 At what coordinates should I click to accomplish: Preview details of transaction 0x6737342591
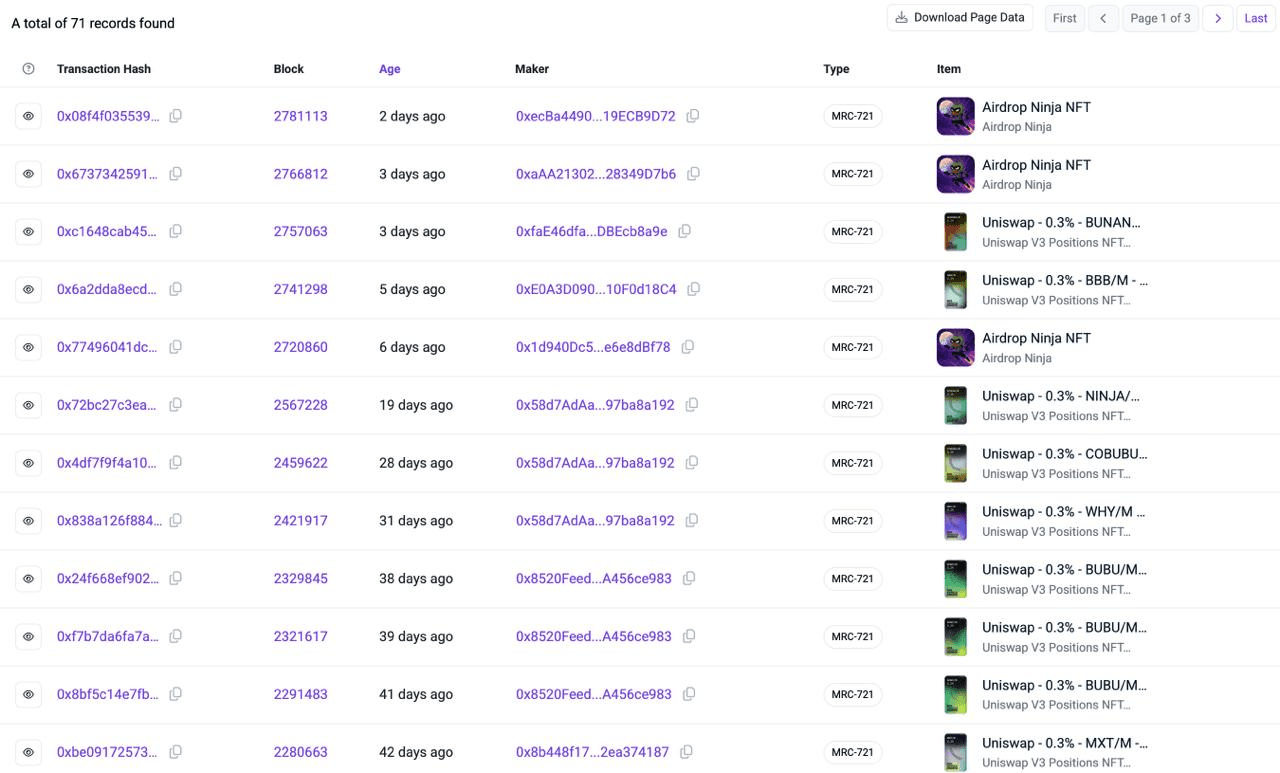pos(28,174)
